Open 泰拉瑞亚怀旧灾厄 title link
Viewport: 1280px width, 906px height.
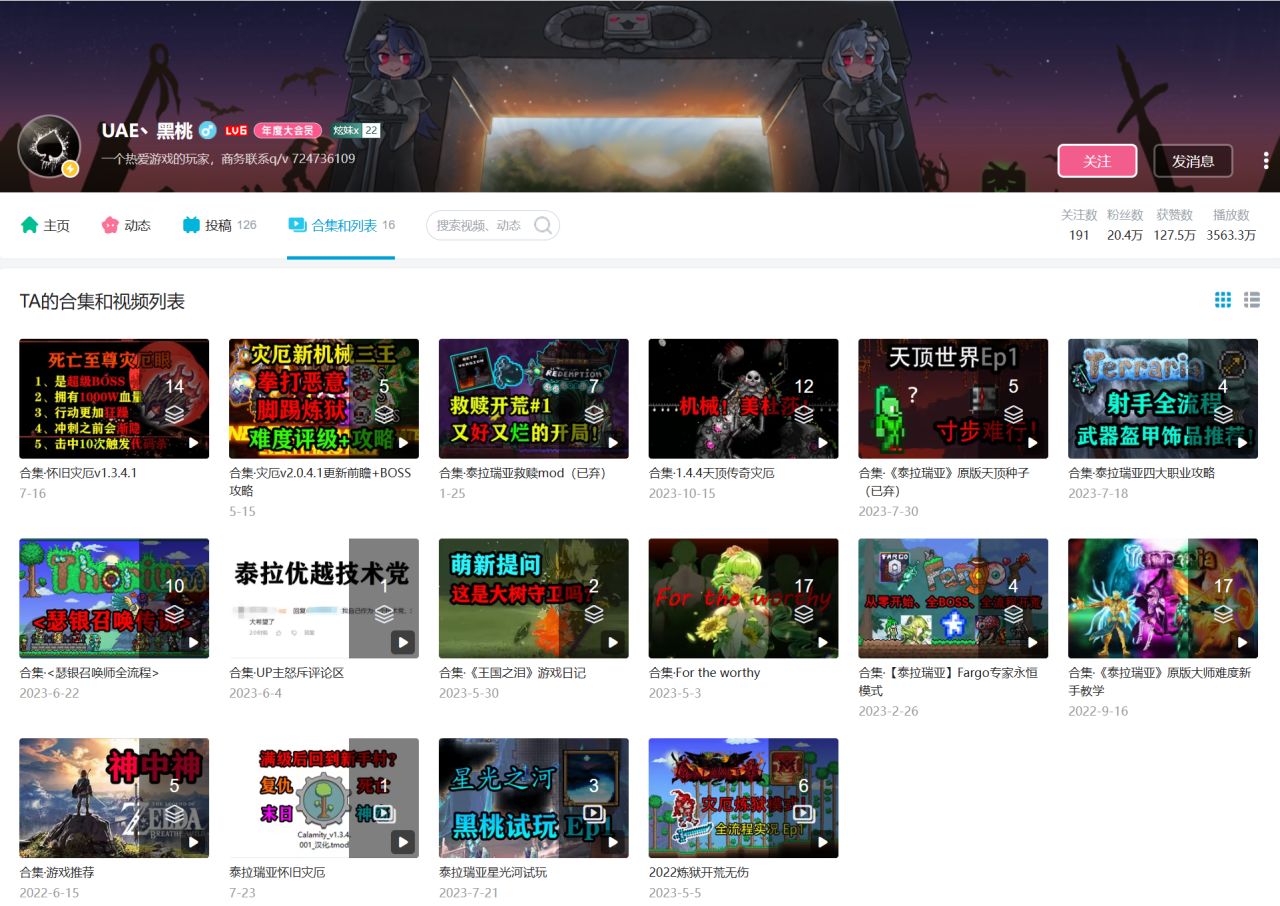tap(277, 873)
